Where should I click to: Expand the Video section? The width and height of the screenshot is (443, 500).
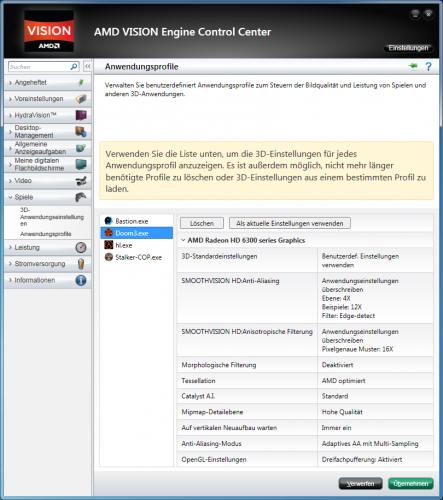click(10, 181)
